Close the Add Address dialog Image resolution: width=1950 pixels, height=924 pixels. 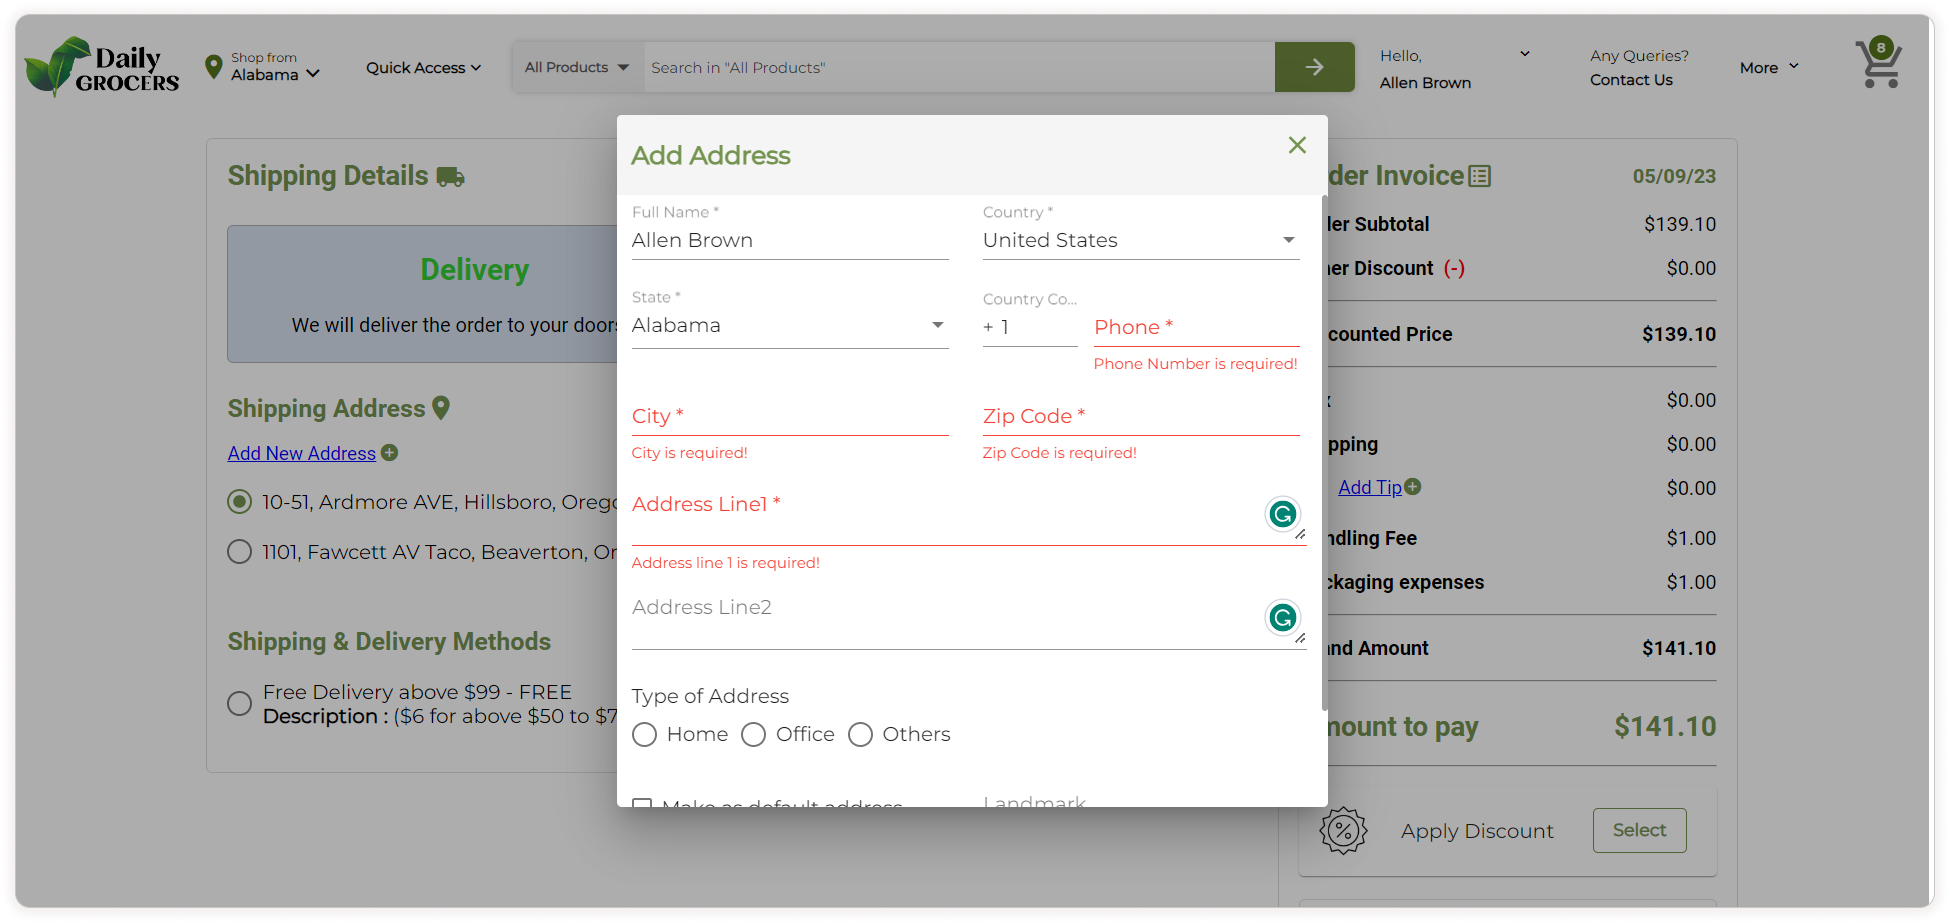click(1297, 145)
